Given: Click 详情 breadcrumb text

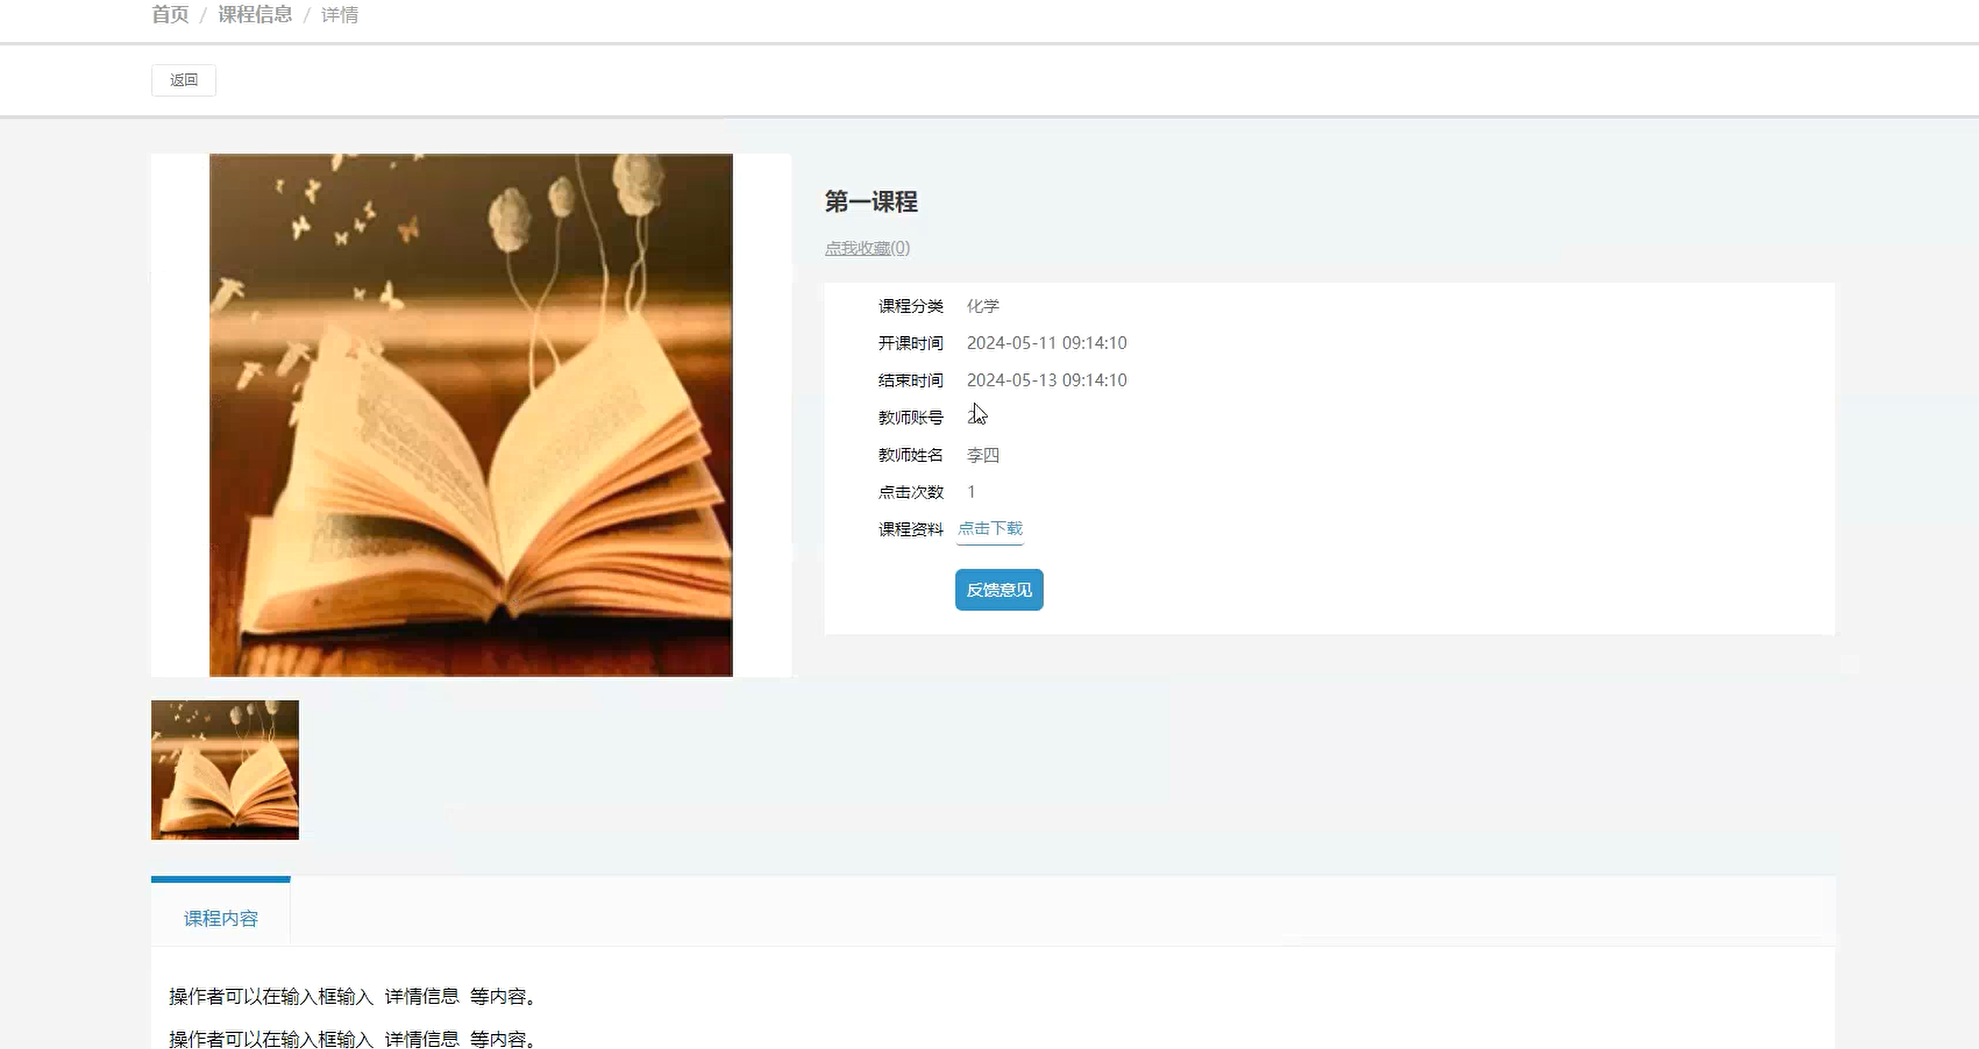Looking at the screenshot, I should tap(340, 15).
